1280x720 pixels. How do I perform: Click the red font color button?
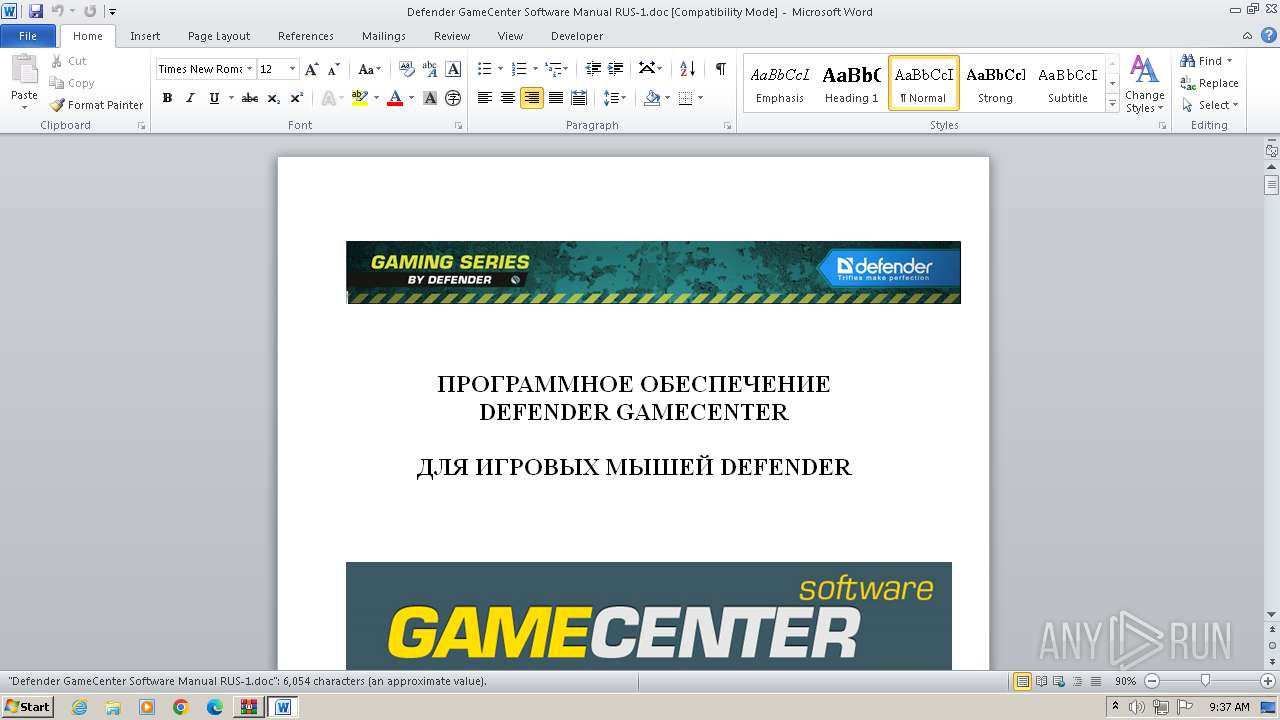pyautogui.click(x=395, y=98)
